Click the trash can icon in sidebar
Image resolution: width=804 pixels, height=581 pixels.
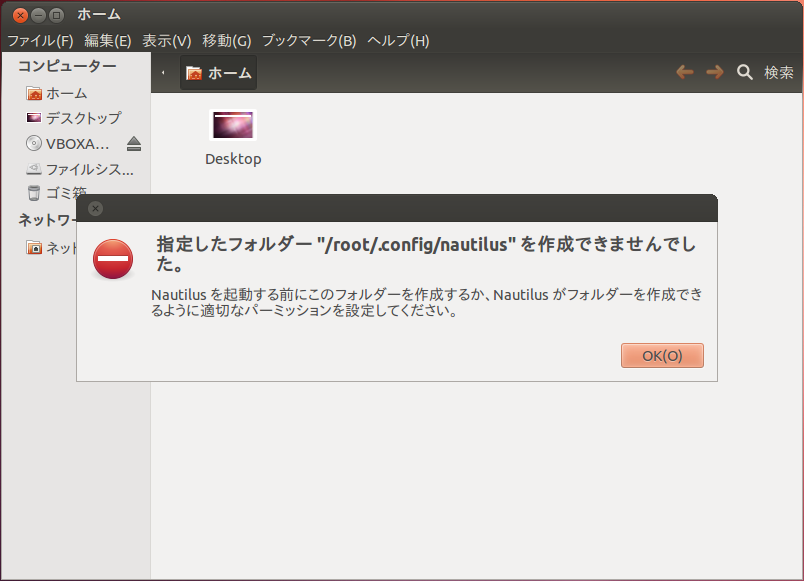(34, 193)
